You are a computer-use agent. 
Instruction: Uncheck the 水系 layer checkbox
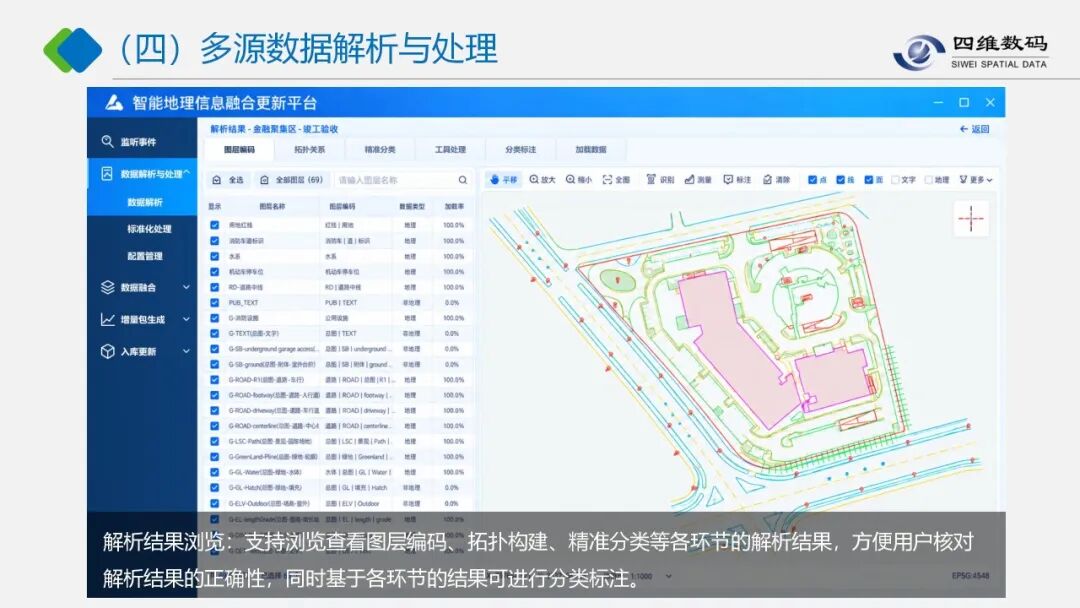(214, 256)
